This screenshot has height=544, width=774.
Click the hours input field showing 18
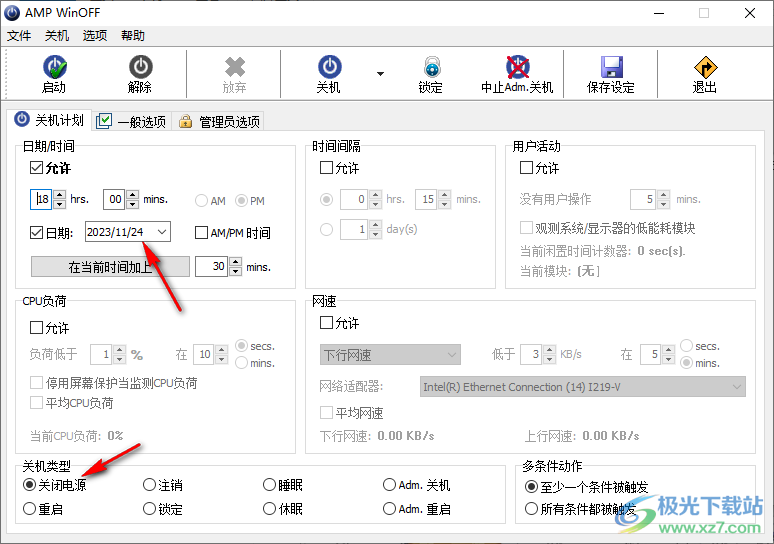pos(41,199)
